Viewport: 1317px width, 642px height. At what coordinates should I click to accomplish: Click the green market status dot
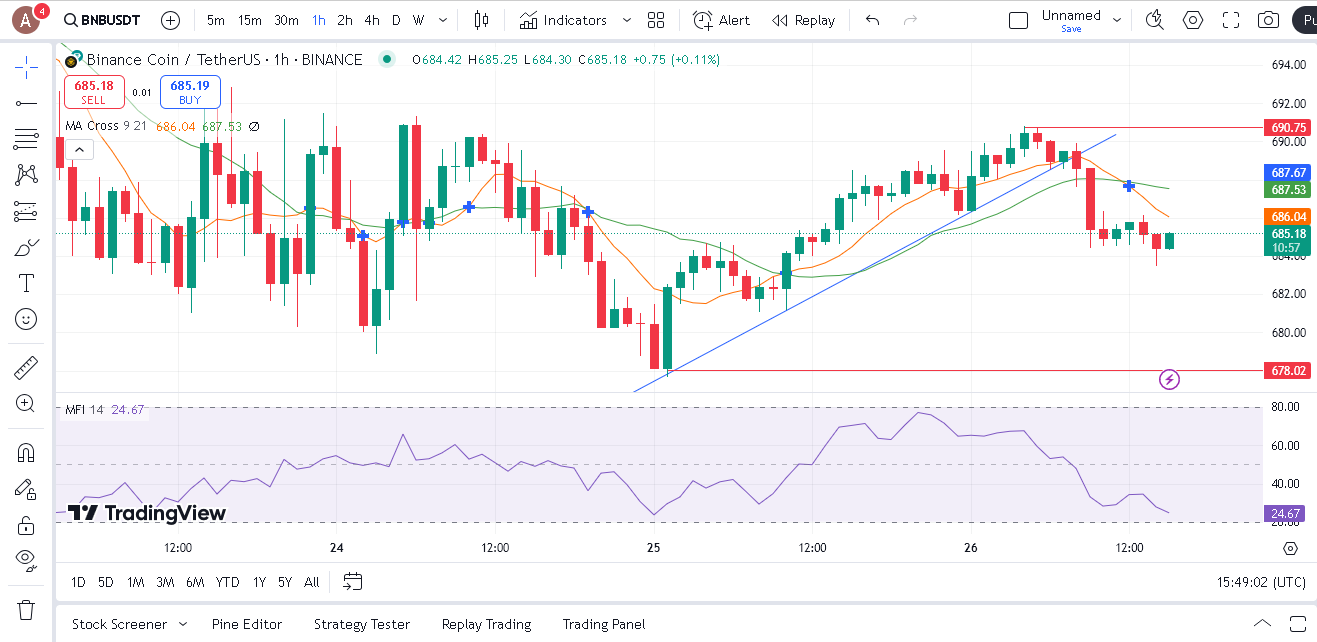[387, 60]
